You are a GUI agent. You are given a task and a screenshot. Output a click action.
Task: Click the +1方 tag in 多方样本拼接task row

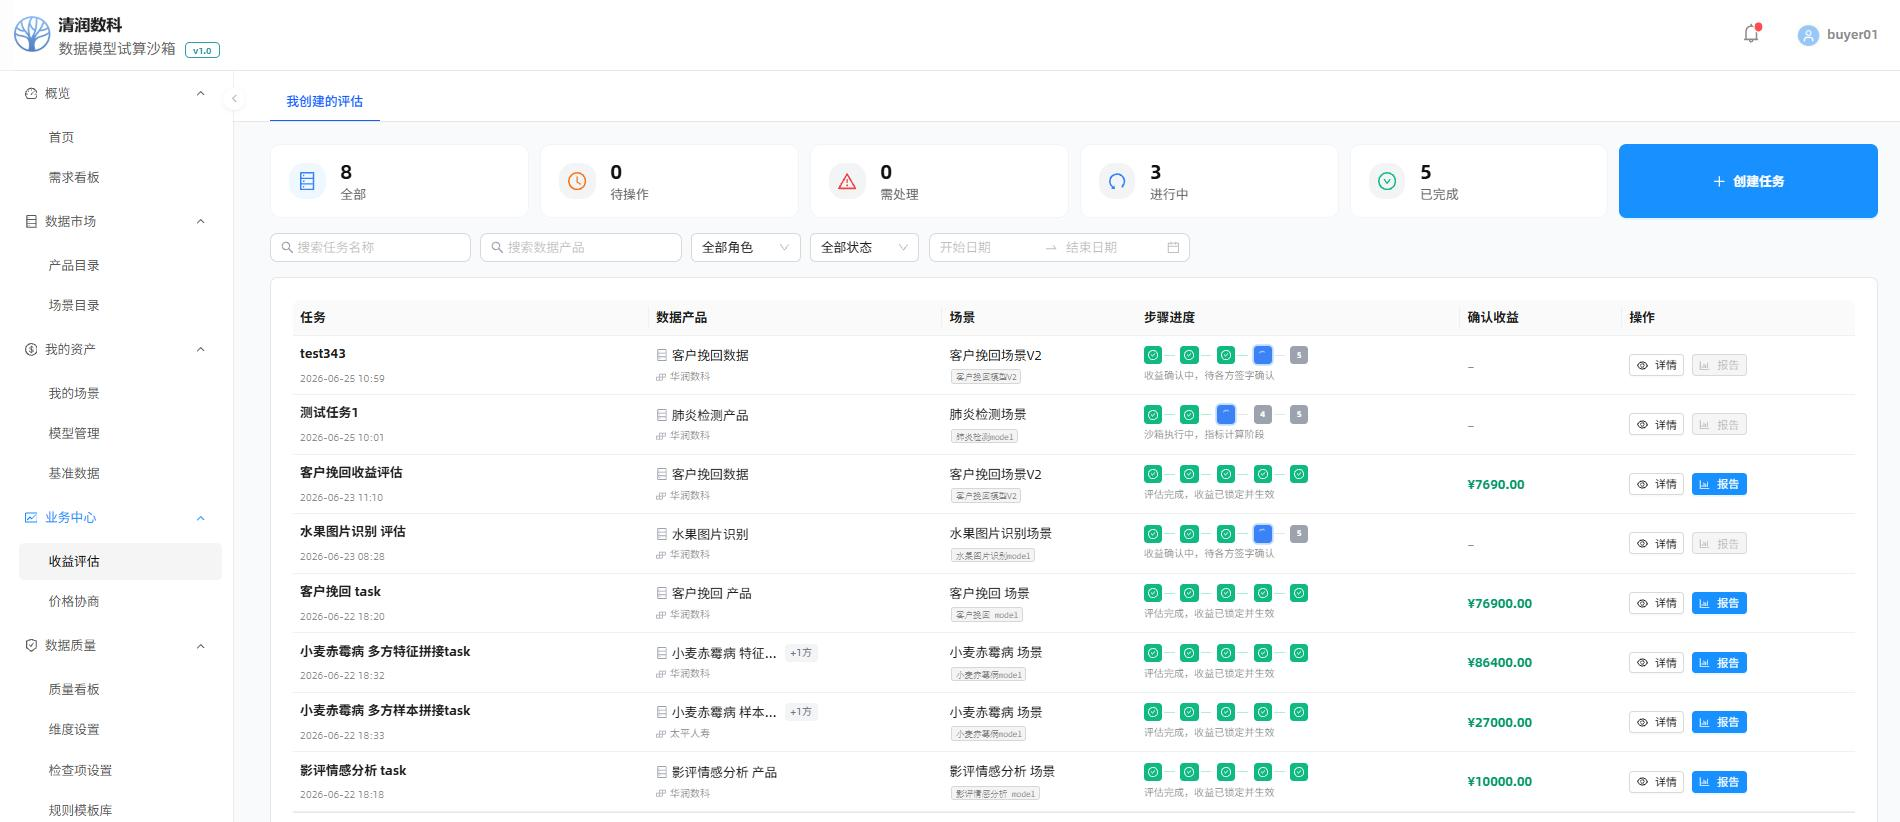801,712
